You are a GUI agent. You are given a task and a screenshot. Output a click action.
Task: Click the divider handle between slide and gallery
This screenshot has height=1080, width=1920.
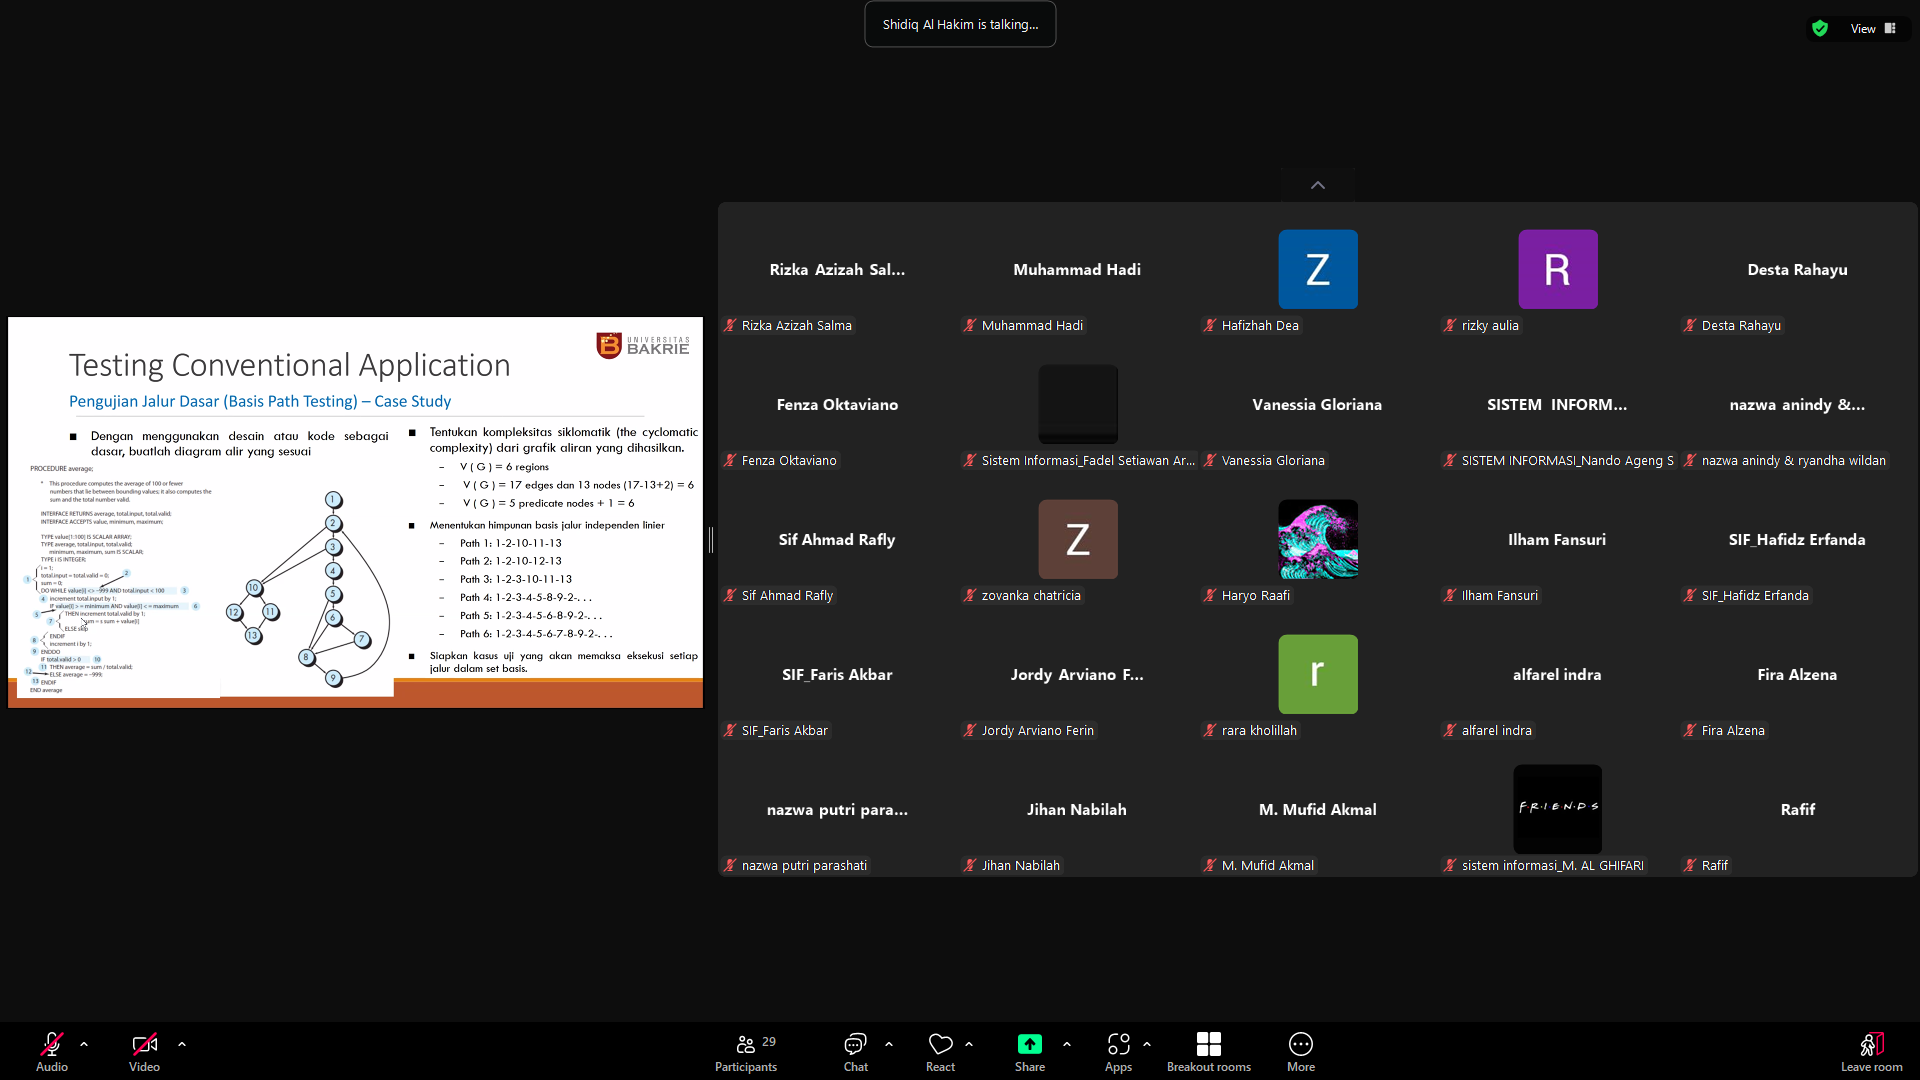tap(711, 540)
